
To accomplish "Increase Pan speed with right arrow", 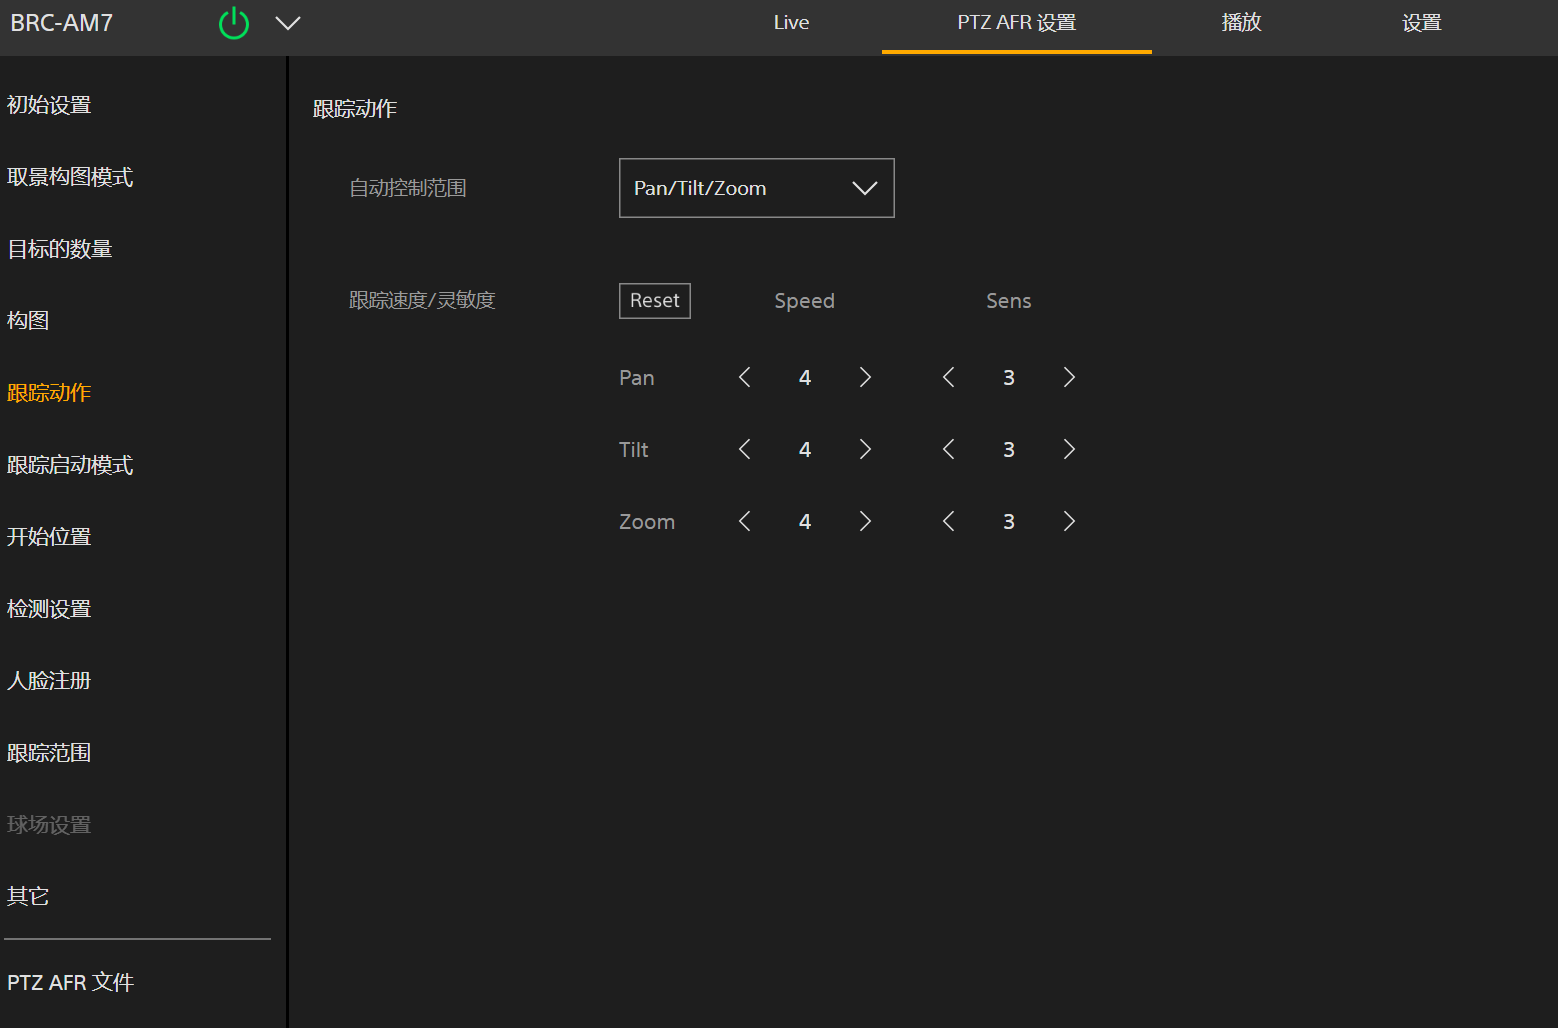I will [865, 377].
